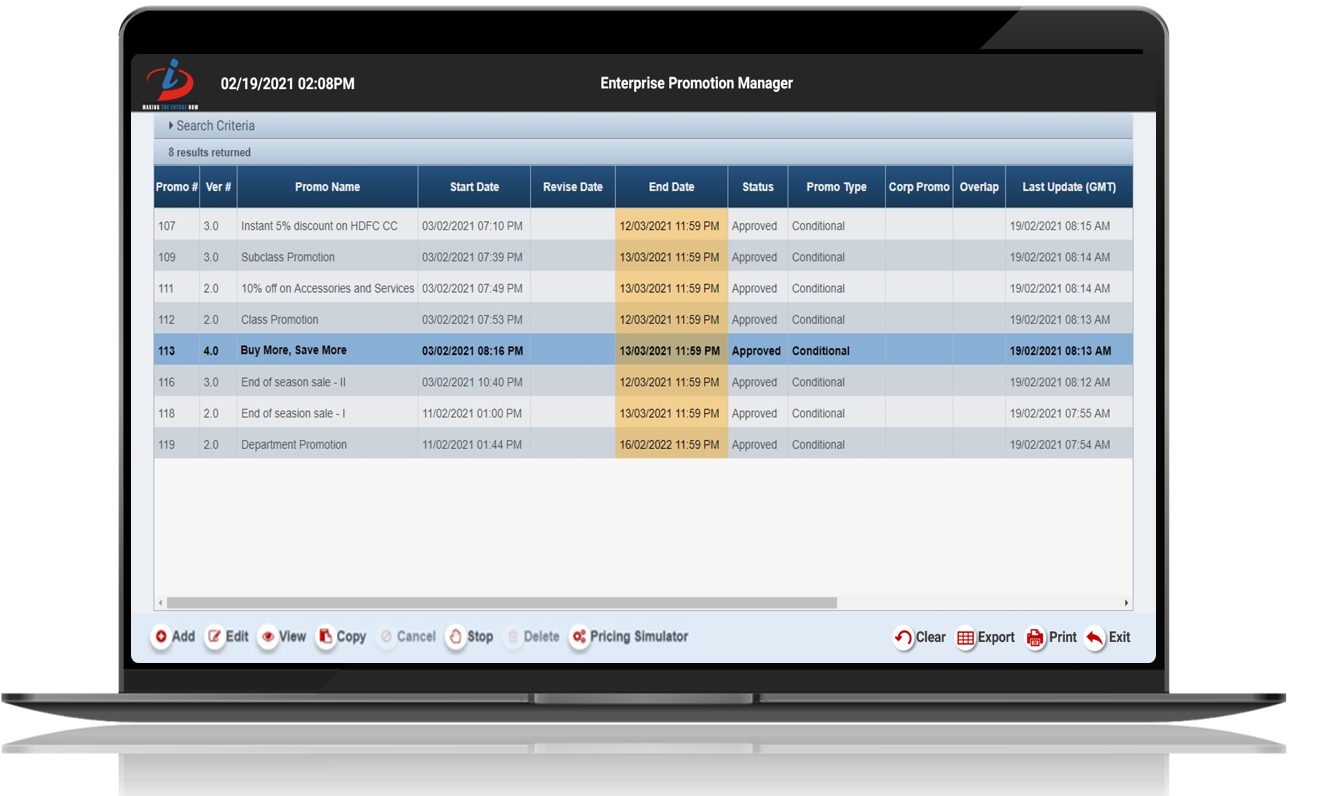
Task: Sort by Start Date column header
Action: coord(474,187)
